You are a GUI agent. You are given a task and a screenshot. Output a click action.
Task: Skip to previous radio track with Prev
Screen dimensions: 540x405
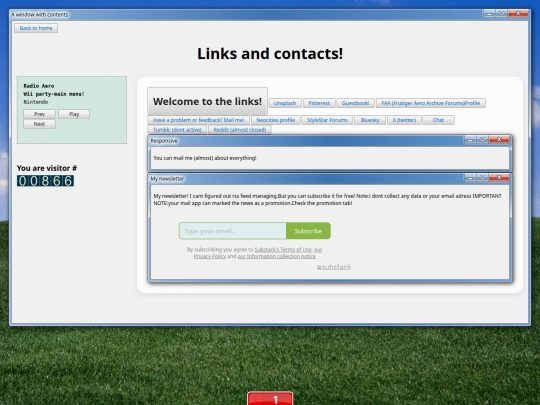pyautogui.click(x=39, y=114)
